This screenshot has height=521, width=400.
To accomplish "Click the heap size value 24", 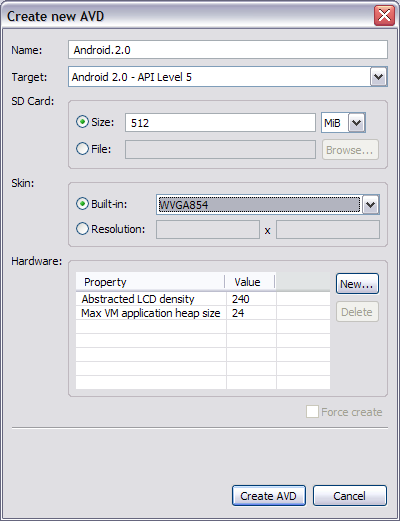I will click(x=251, y=313).
